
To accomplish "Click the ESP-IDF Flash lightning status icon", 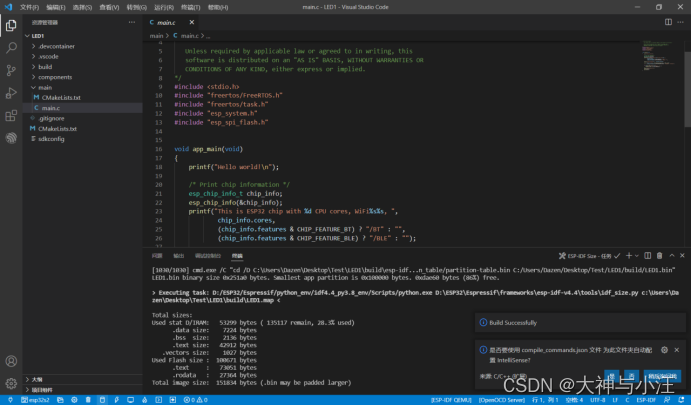I will click(x=116, y=400).
